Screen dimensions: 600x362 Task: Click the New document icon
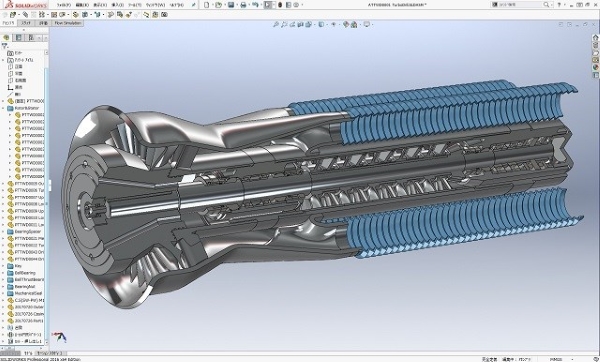coord(207,5)
